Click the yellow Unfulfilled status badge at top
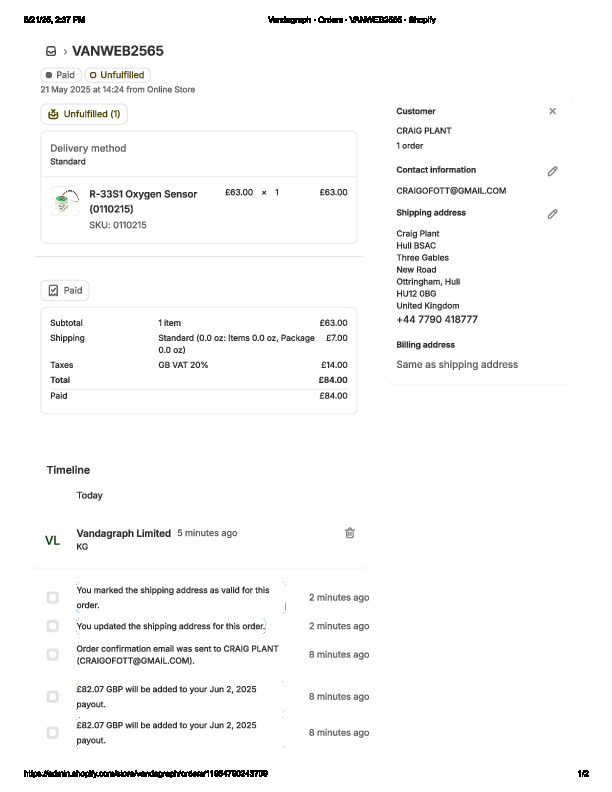This screenshot has height=792, width=612. point(117,75)
